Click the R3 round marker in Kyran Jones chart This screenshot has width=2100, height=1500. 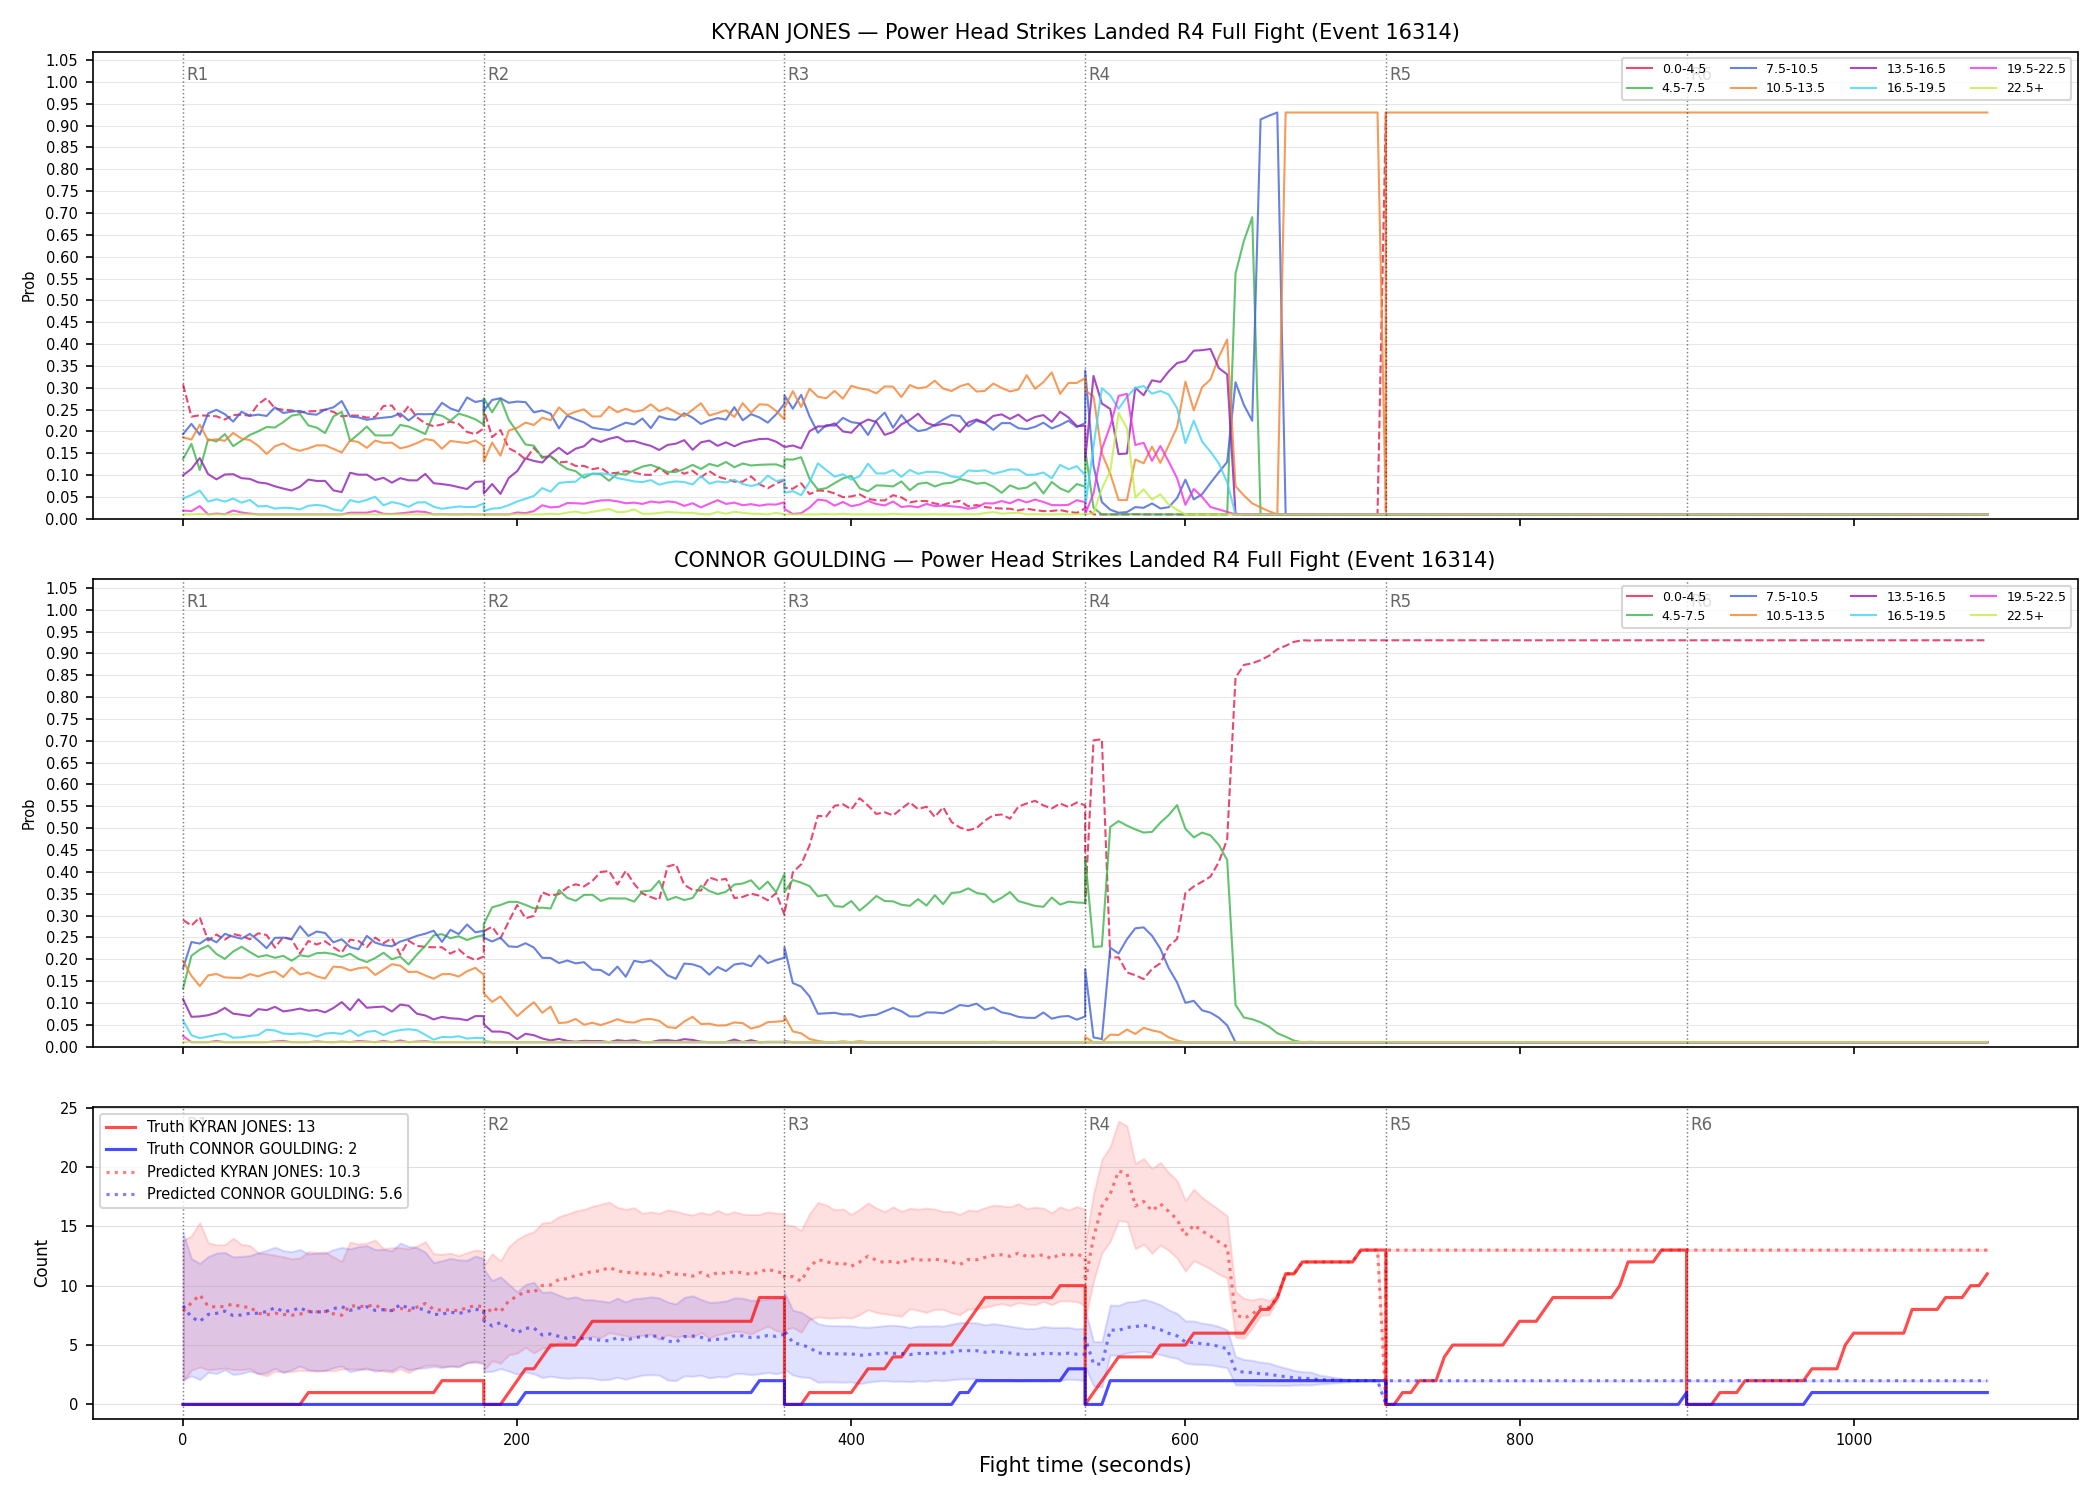[798, 74]
